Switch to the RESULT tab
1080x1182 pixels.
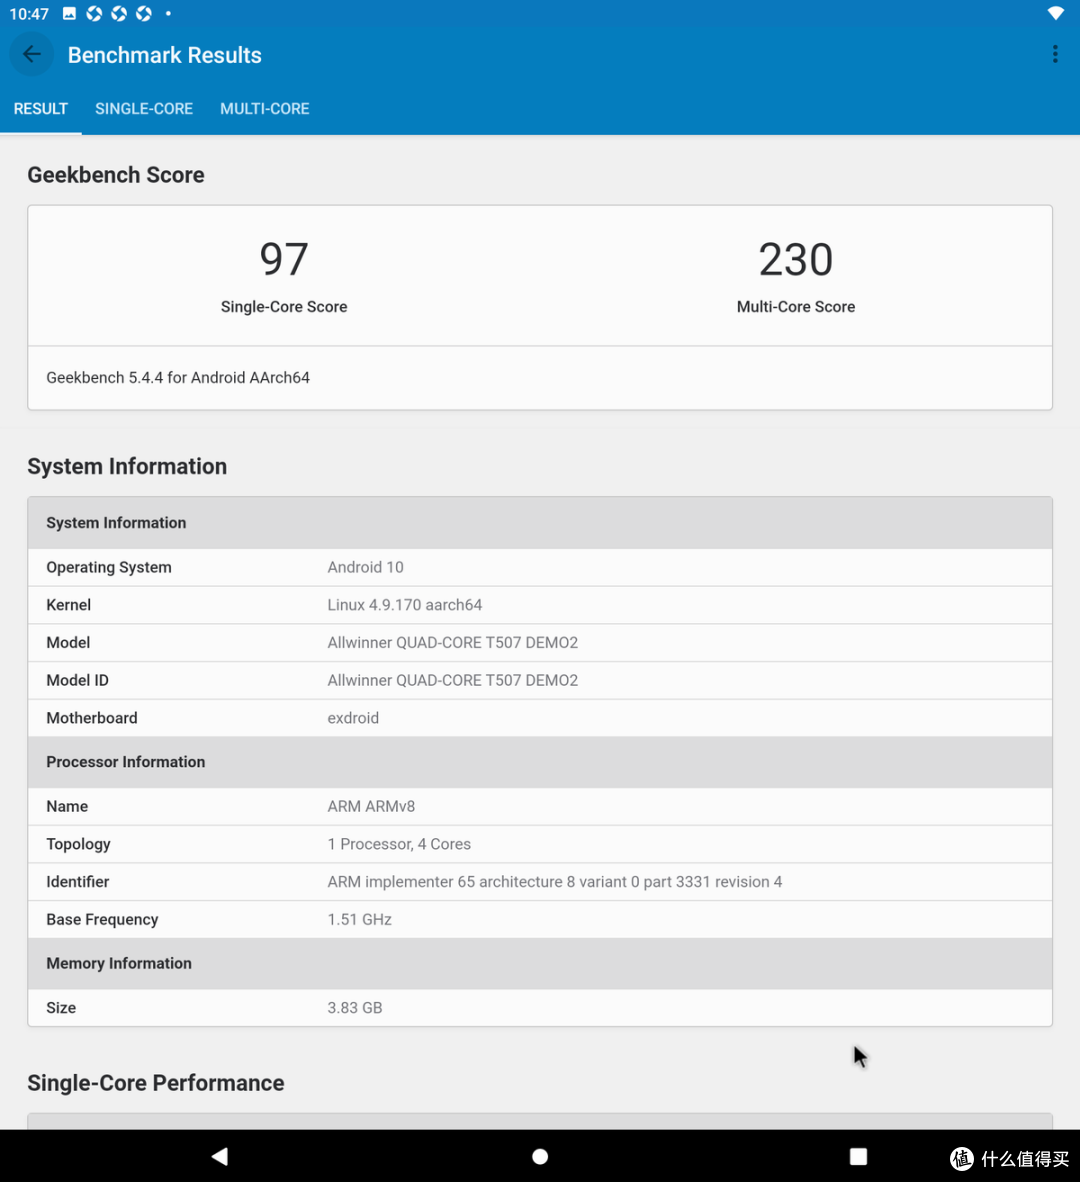(41, 109)
